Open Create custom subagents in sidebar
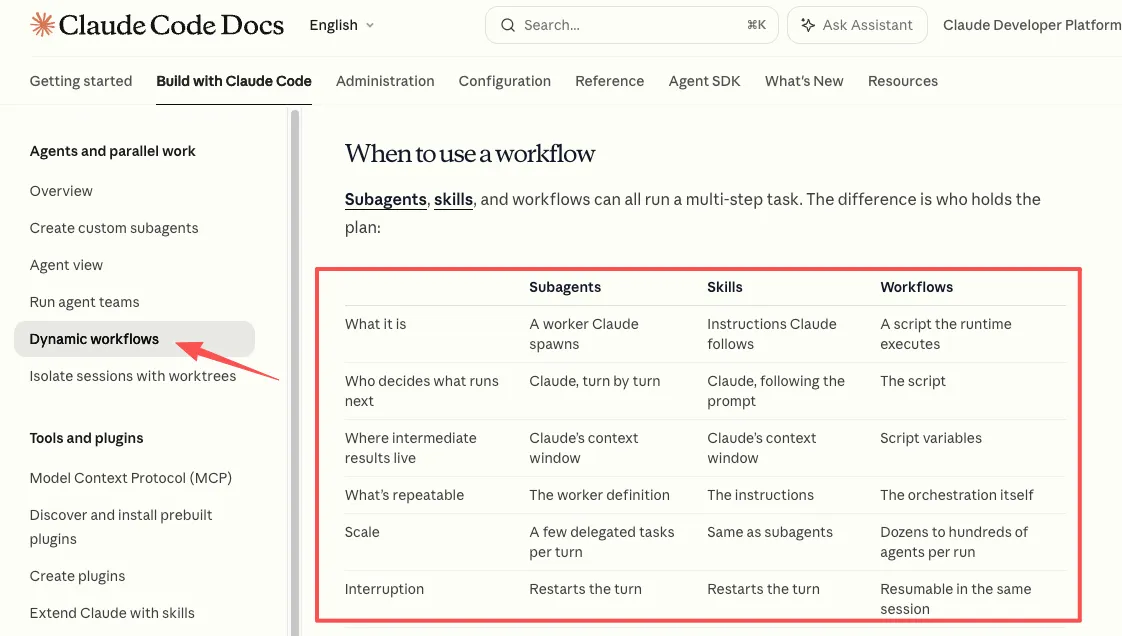Screen dimensions: 1122x636 click(114, 228)
